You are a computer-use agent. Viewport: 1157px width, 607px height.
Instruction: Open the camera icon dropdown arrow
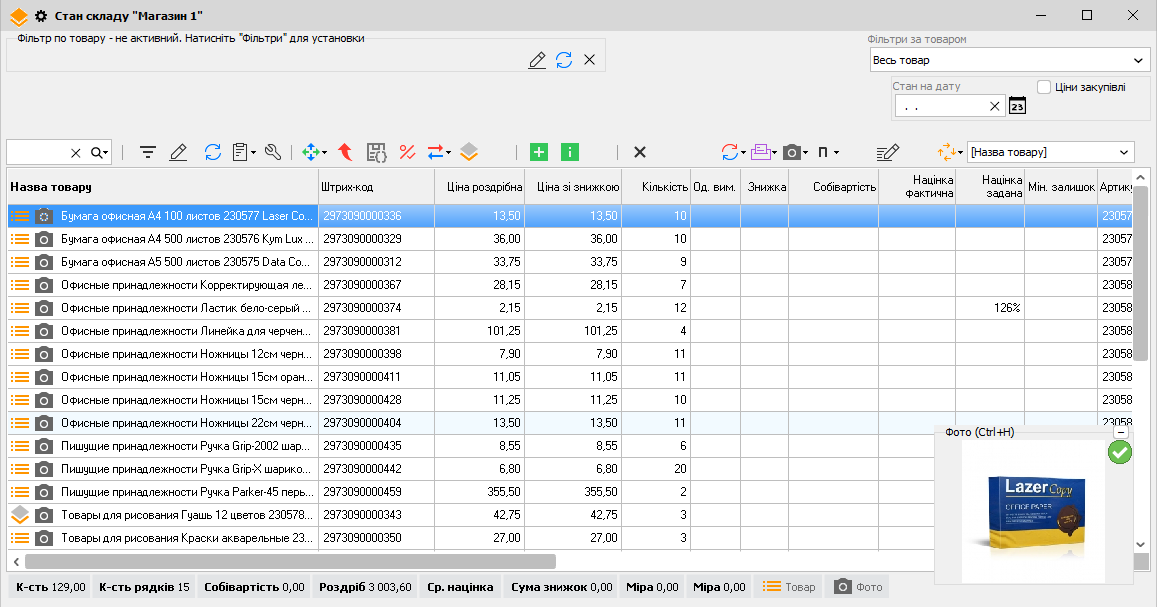[805, 153]
